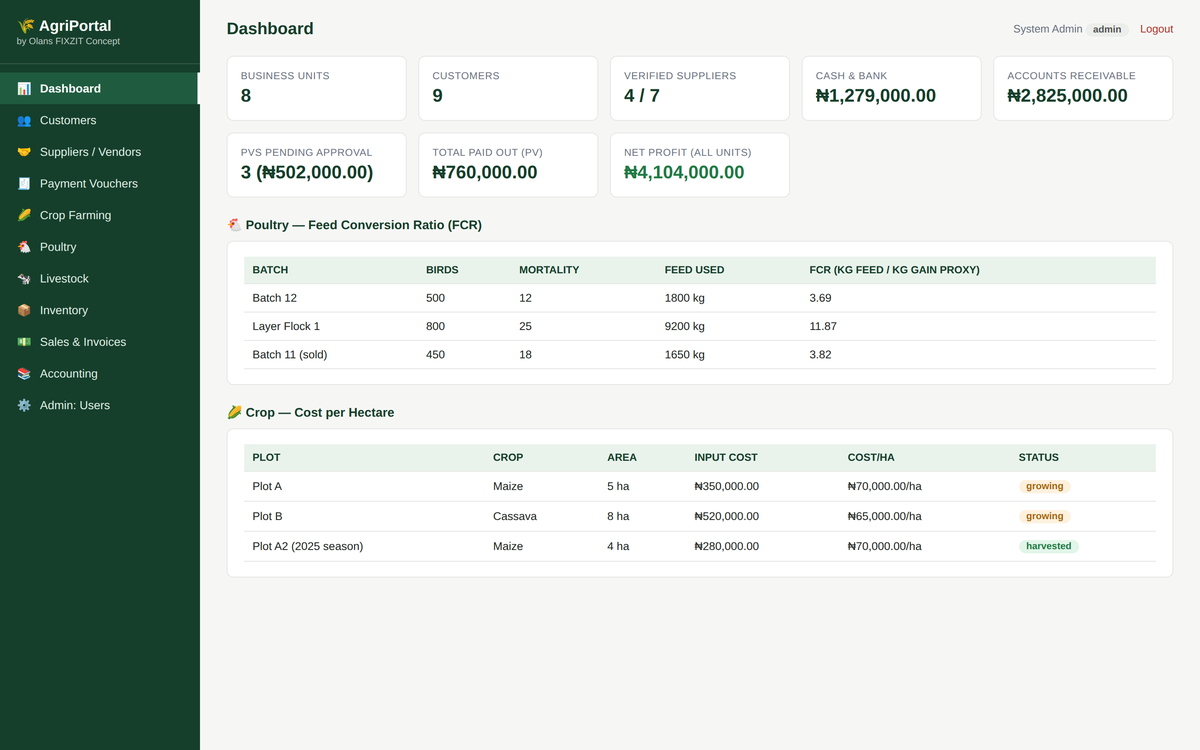
Task: Select the Customers summary card
Action: point(508,88)
